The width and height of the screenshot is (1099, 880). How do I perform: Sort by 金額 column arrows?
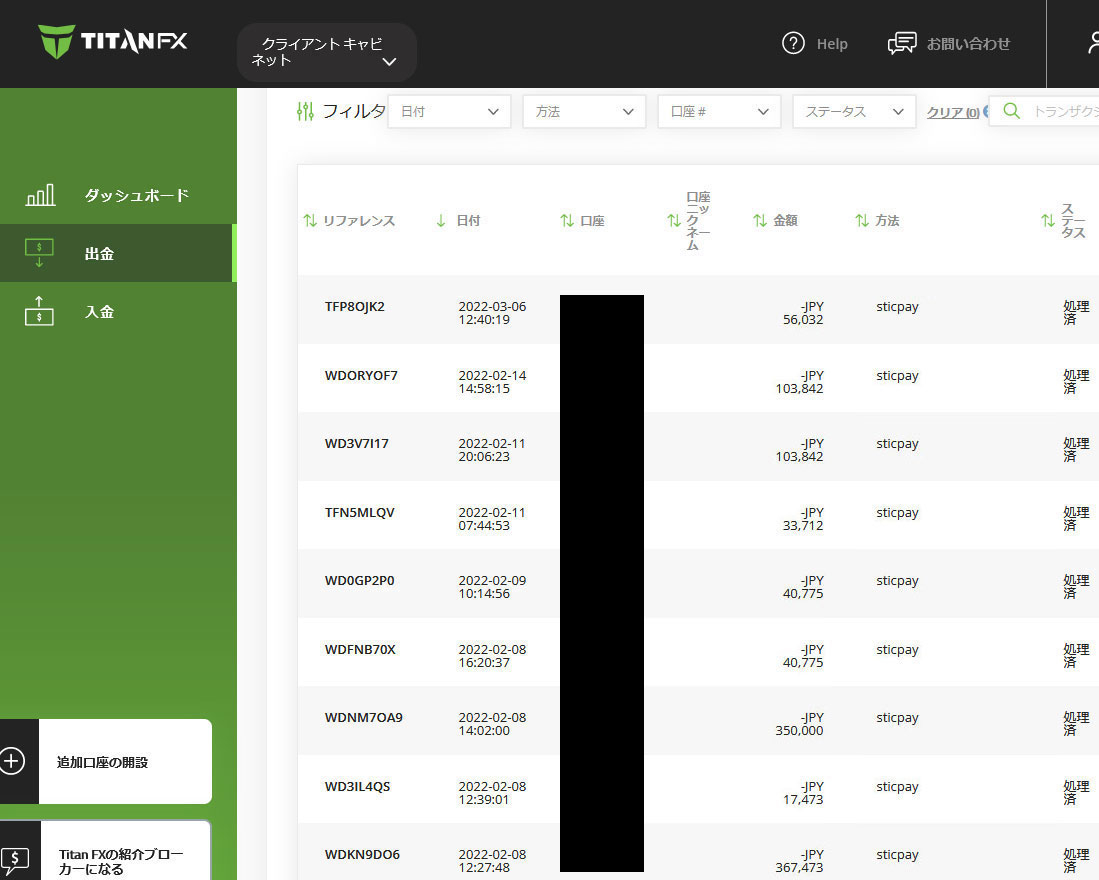click(x=760, y=221)
